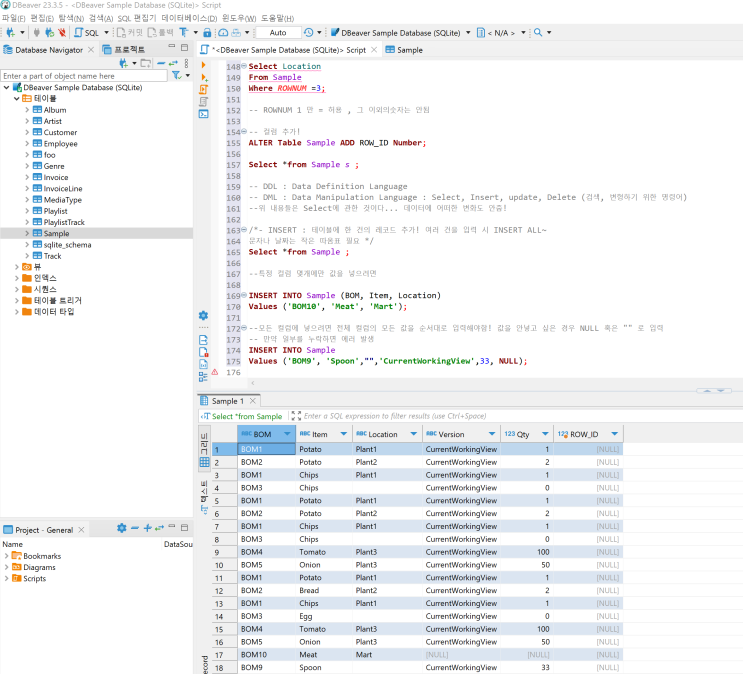Screen dimensions: 743x674
Task: Switch the results to grid view icon
Action: click(205, 463)
